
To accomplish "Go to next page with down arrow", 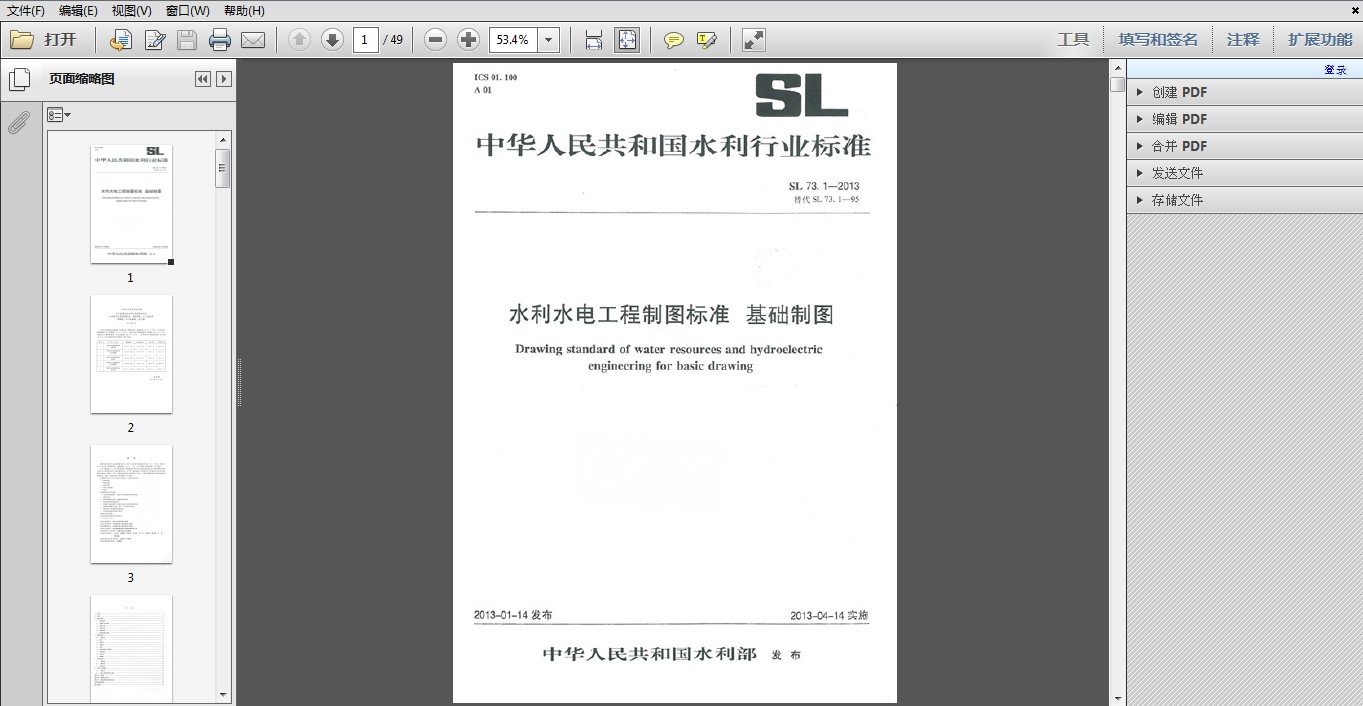I will coord(332,40).
